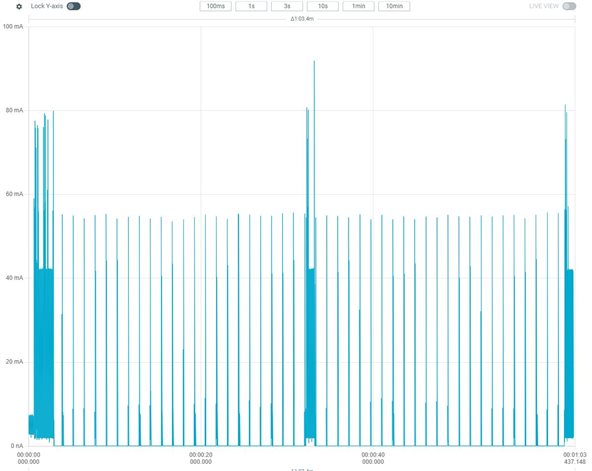Select the 1min time span
The width and height of the screenshot is (592, 471).
click(358, 6)
